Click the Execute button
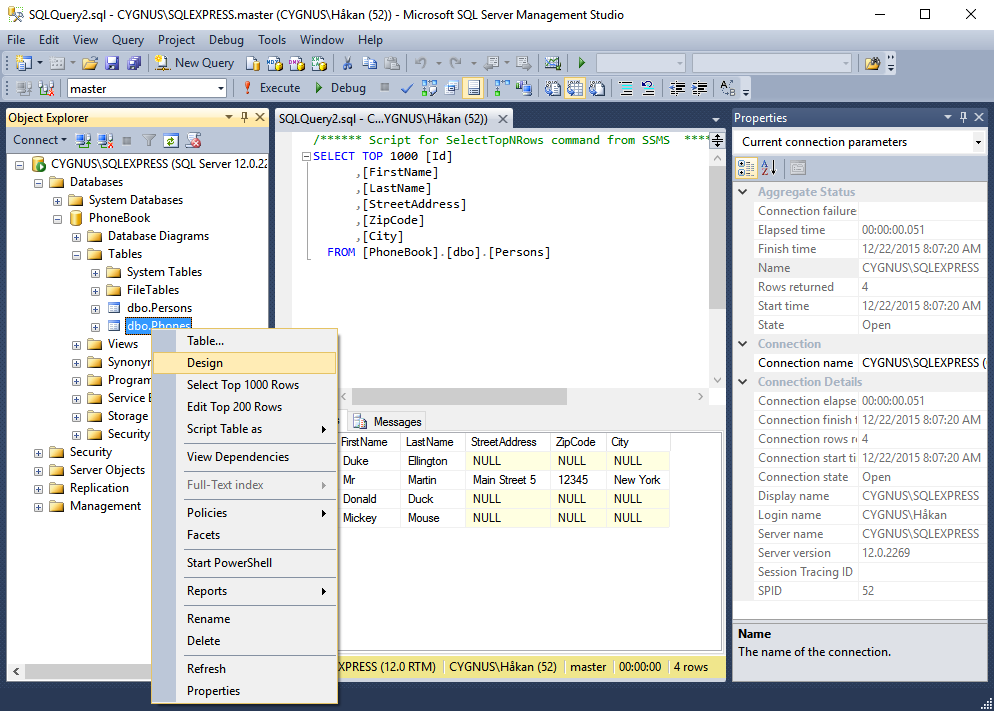 [x=271, y=88]
